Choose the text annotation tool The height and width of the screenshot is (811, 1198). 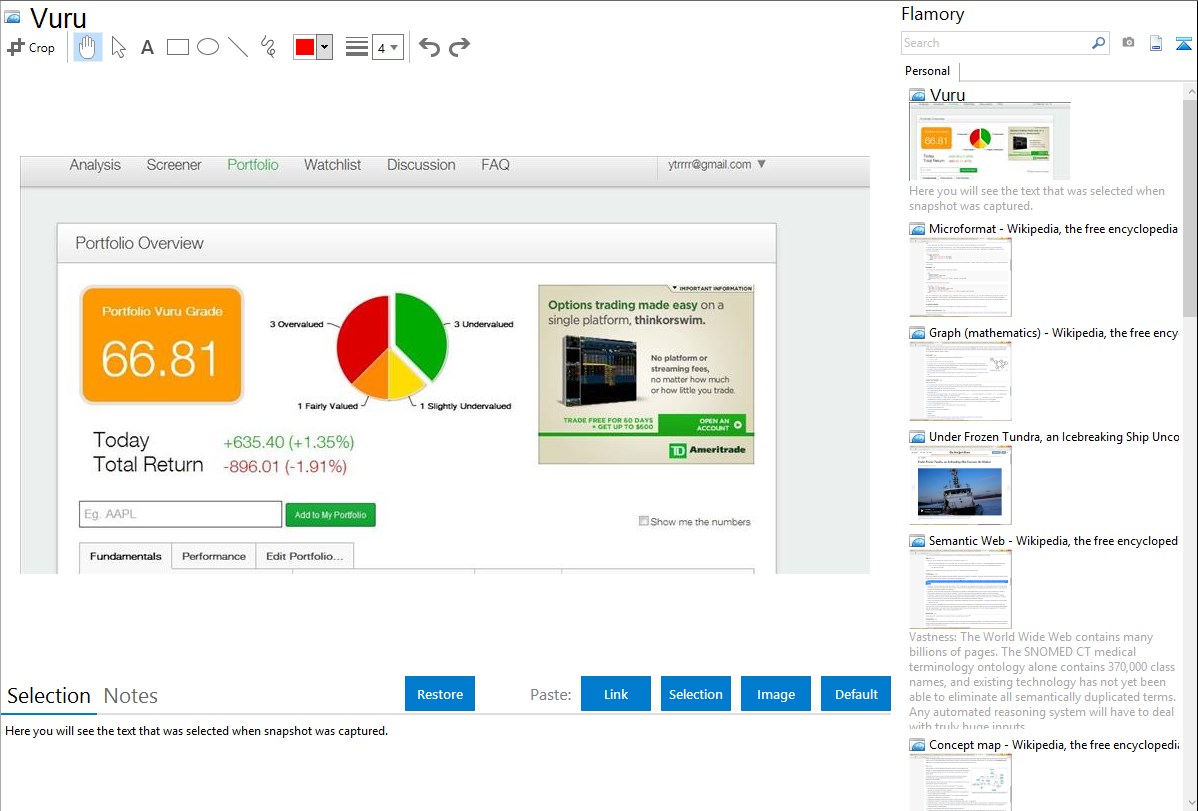tap(147, 47)
